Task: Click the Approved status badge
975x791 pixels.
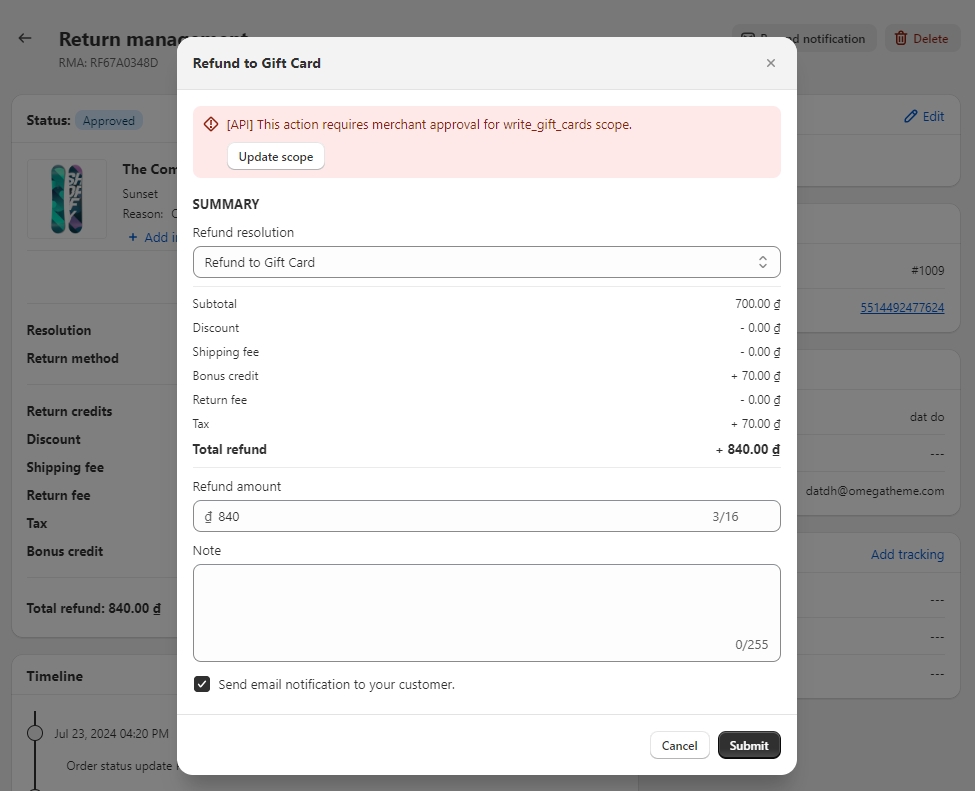Action: coord(109,121)
